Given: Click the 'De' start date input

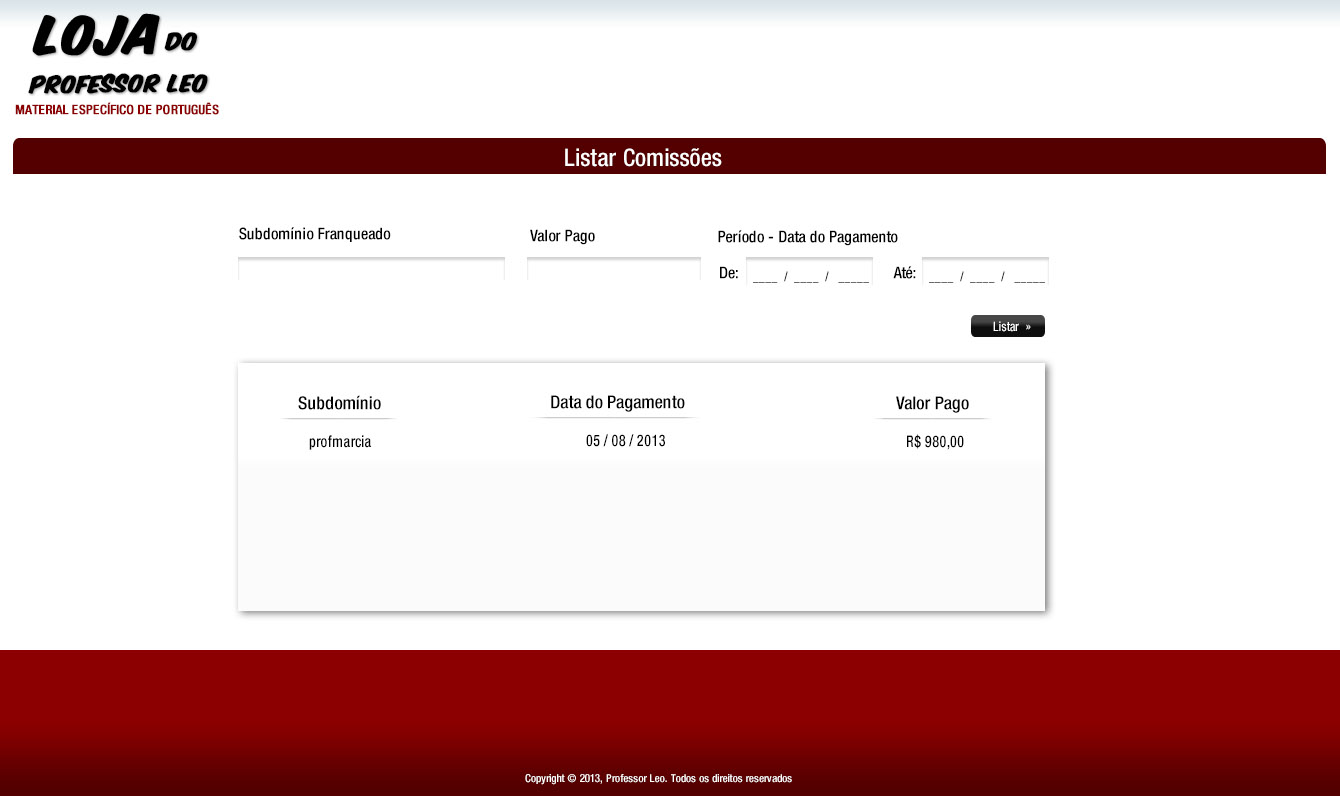Looking at the screenshot, I should [x=809, y=272].
